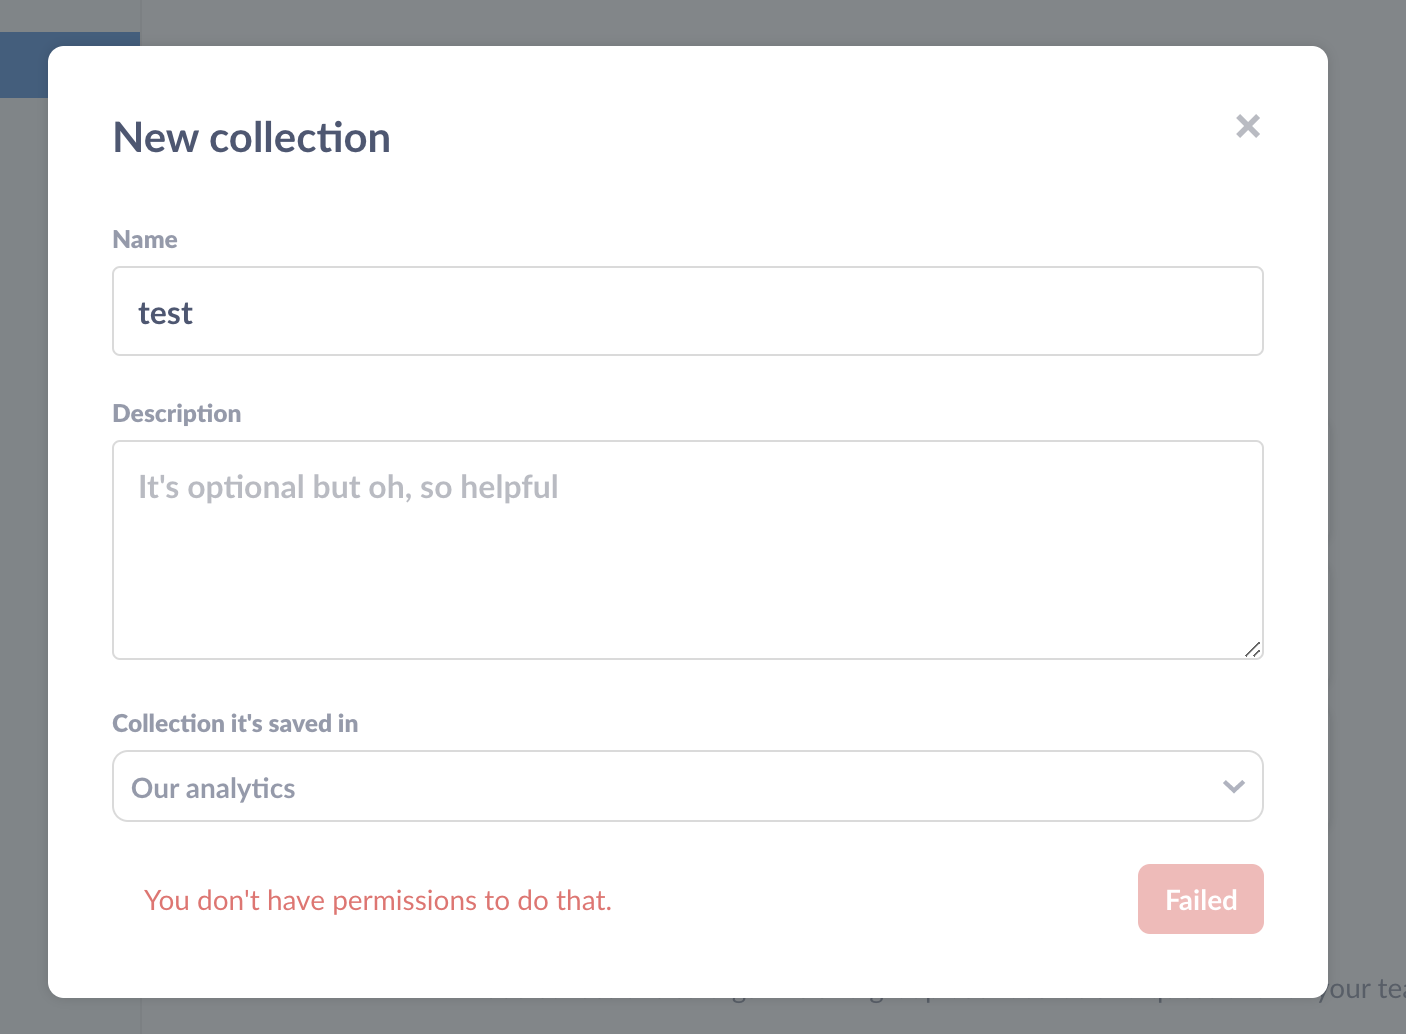Retry saving by clicking Failed
This screenshot has width=1406, height=1034.
[x=1200, y=899]
